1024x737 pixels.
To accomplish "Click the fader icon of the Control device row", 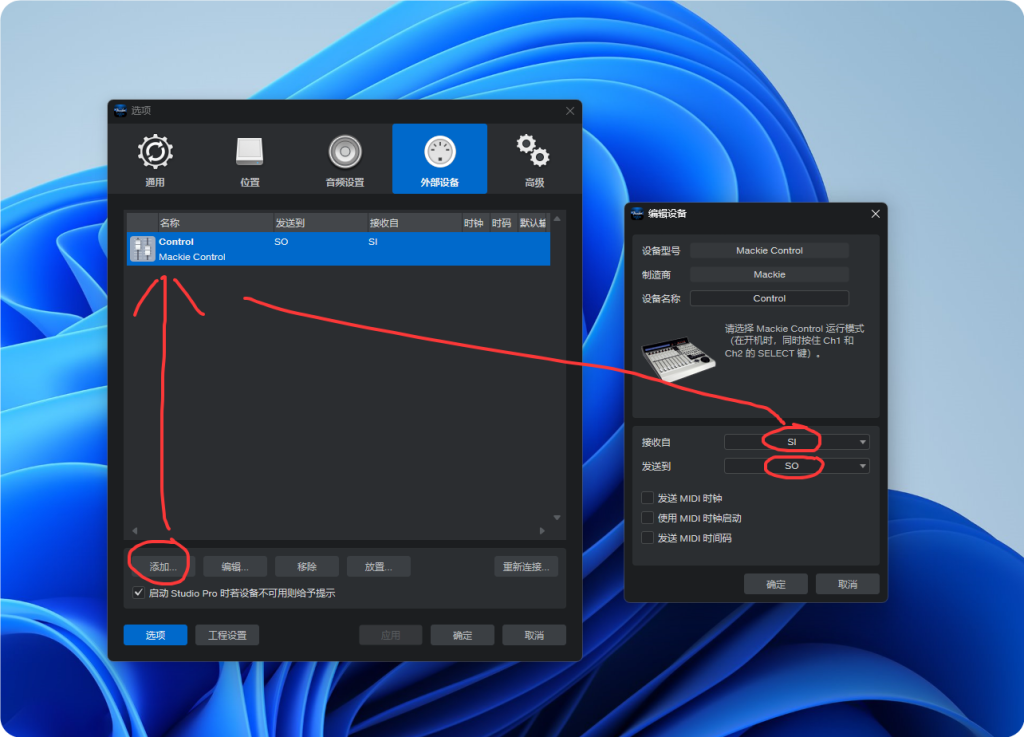I will click(x=142, y=249).
